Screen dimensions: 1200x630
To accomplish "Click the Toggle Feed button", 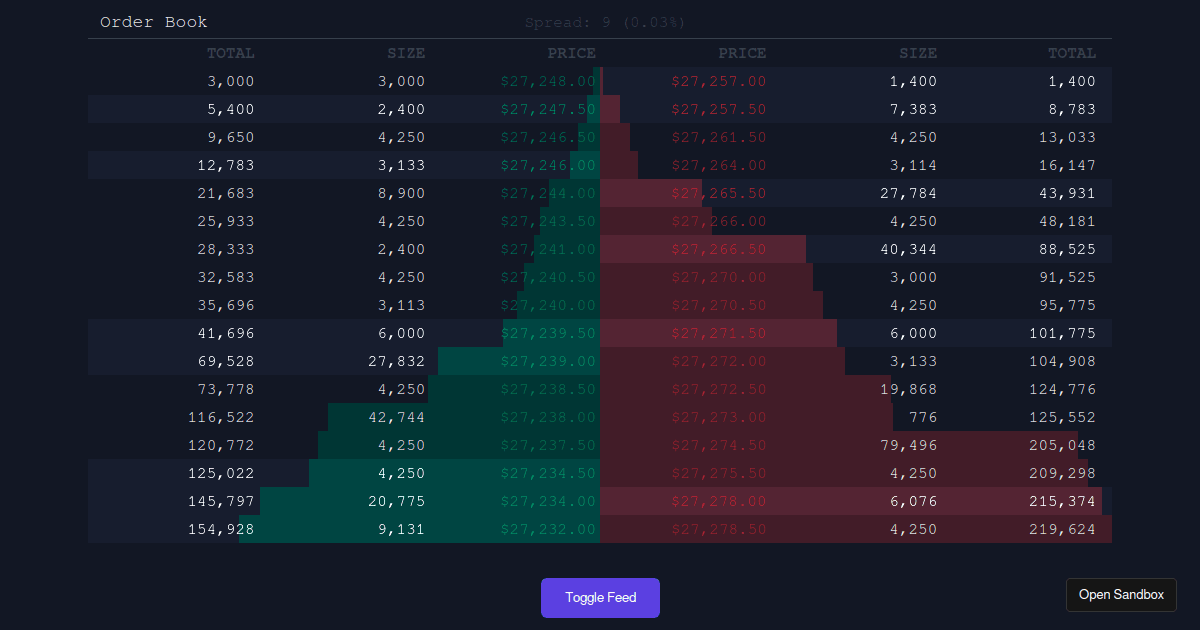I will (600, 598).
